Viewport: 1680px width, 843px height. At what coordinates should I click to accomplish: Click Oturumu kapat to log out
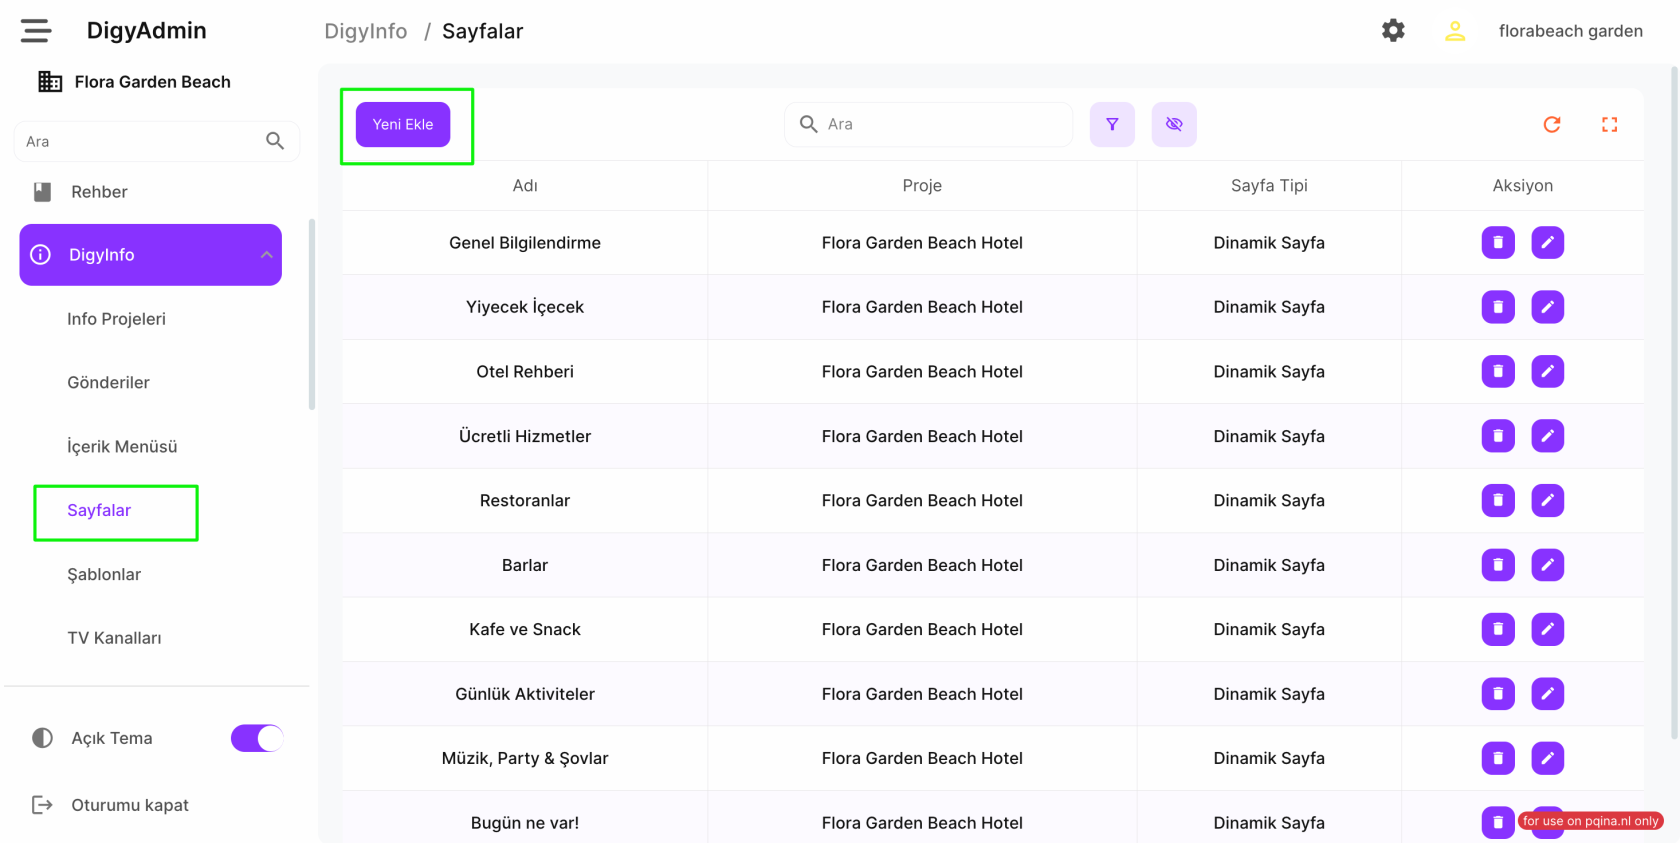[x=129, y=805]
